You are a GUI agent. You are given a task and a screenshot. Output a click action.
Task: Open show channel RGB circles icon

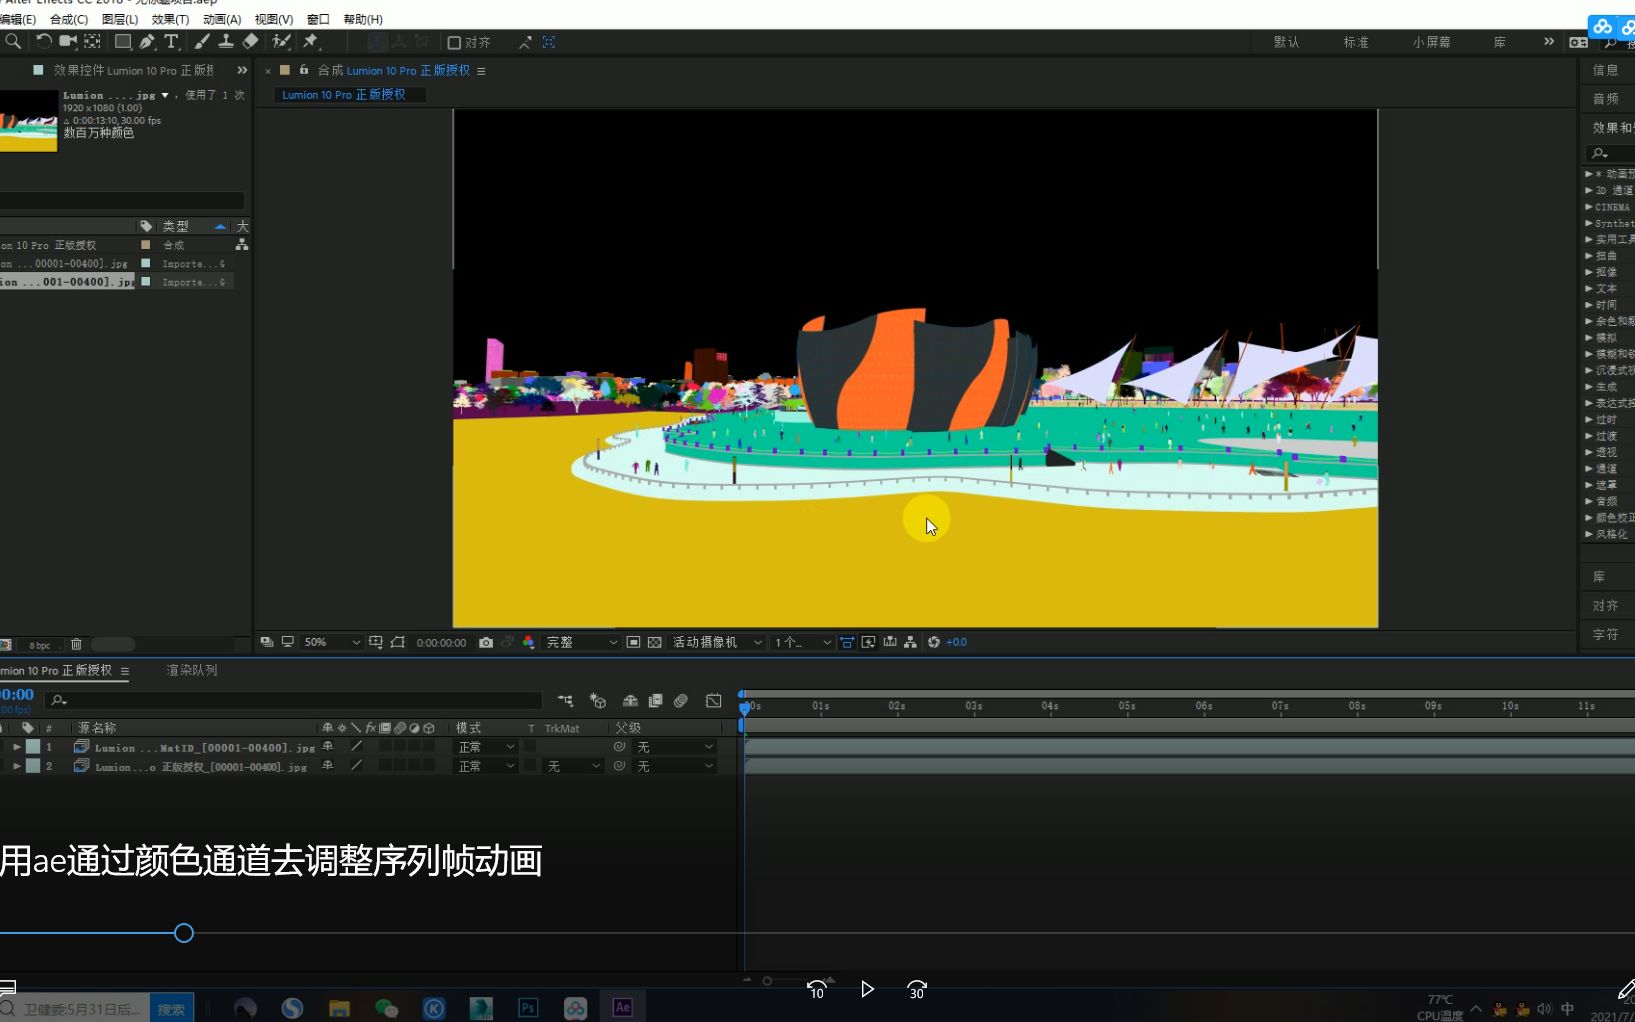point(529,643)
